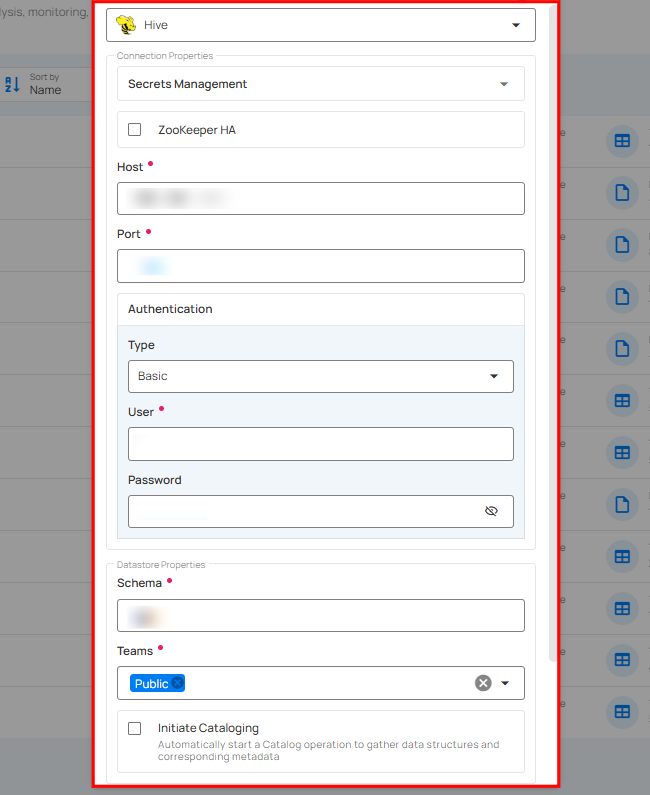Viewport: 650px width, 795px height.
Task: Click the bottommost table icon on the right edge
Action: point(622,712)
